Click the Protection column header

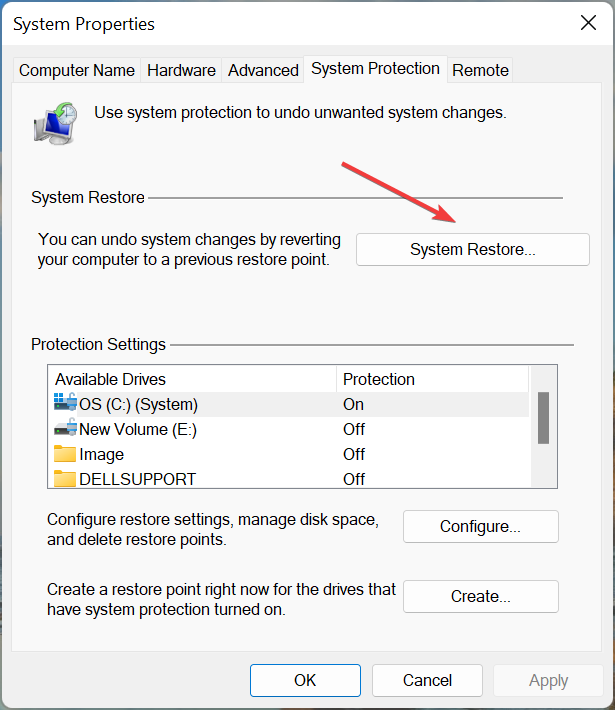point(379,379)
